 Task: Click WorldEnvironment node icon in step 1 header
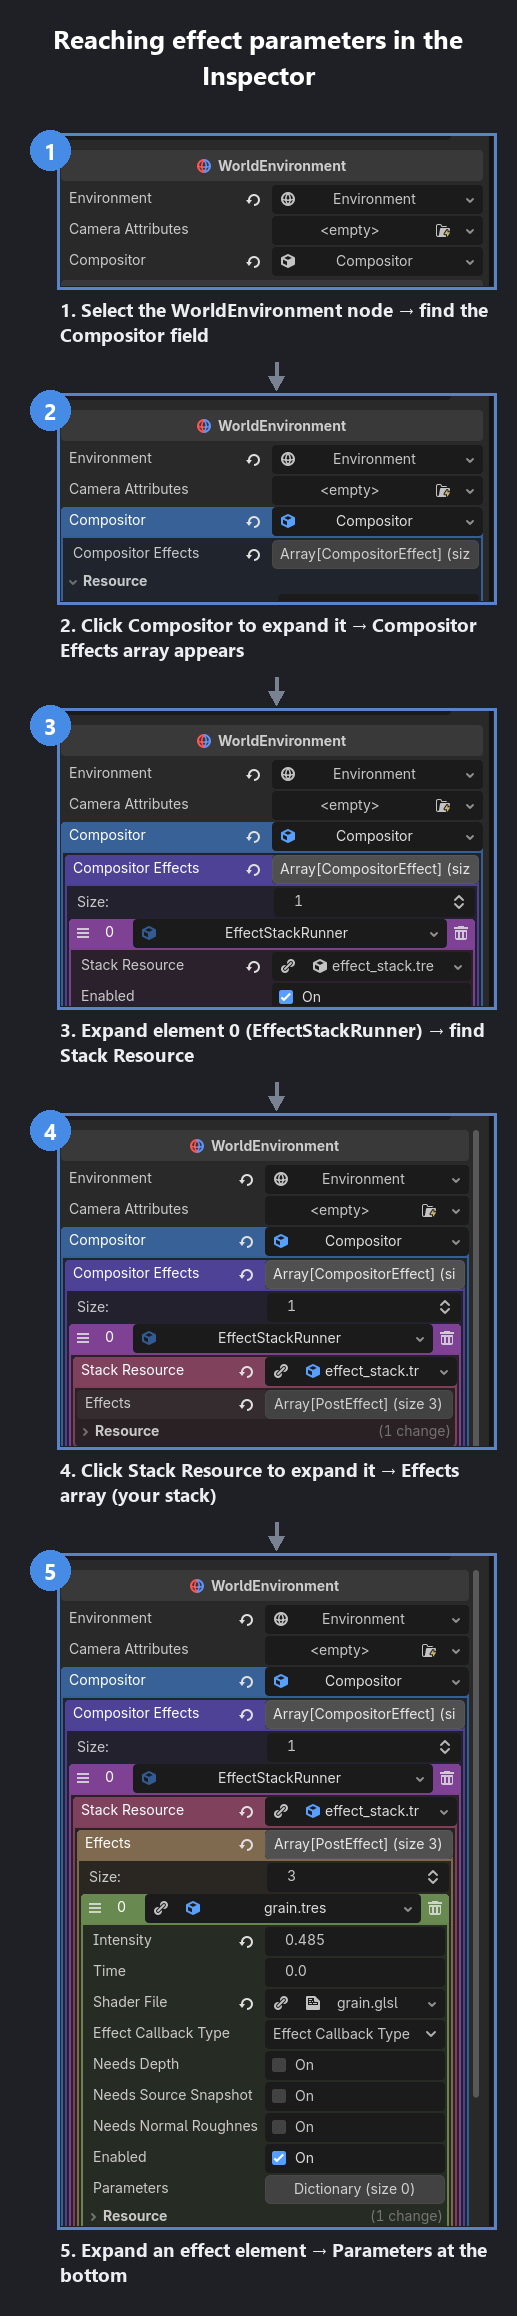click(x=204, y=166)
